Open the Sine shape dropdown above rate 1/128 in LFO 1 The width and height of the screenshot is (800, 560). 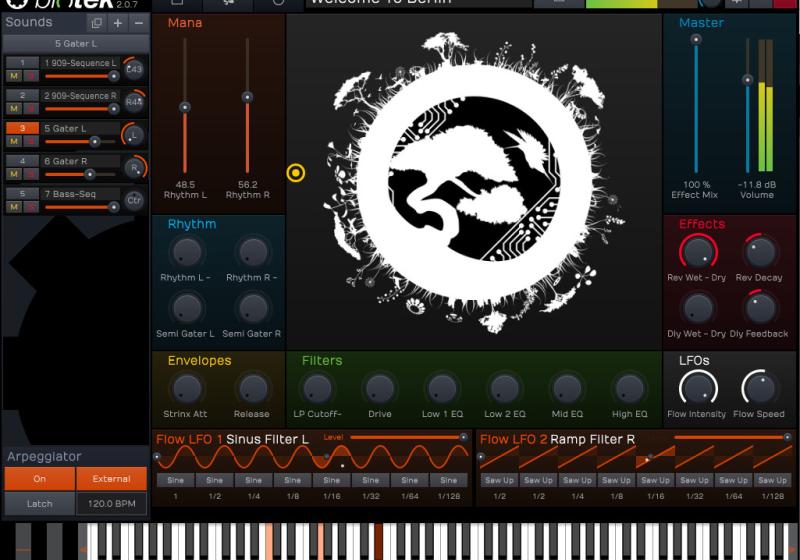[448, 480]
